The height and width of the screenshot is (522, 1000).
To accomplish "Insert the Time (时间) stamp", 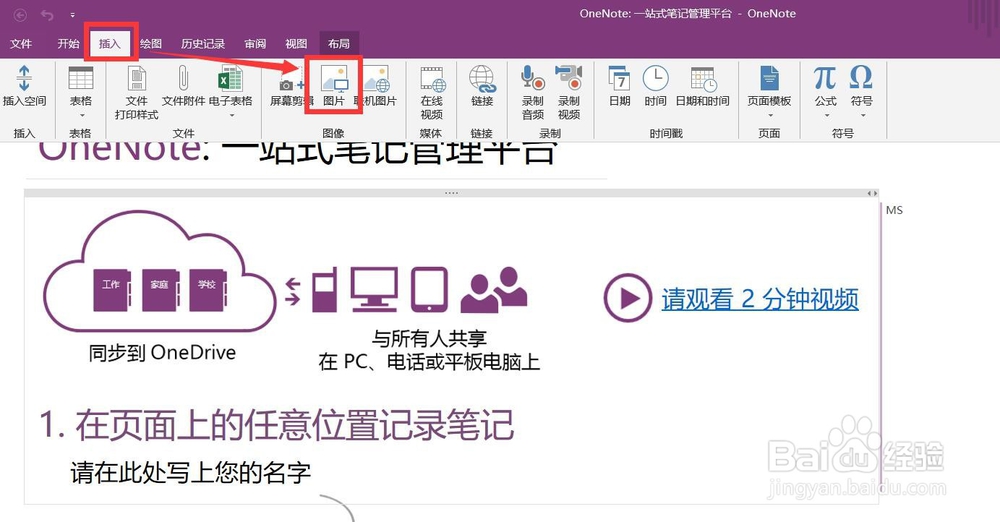I will [x=655, y=86].
